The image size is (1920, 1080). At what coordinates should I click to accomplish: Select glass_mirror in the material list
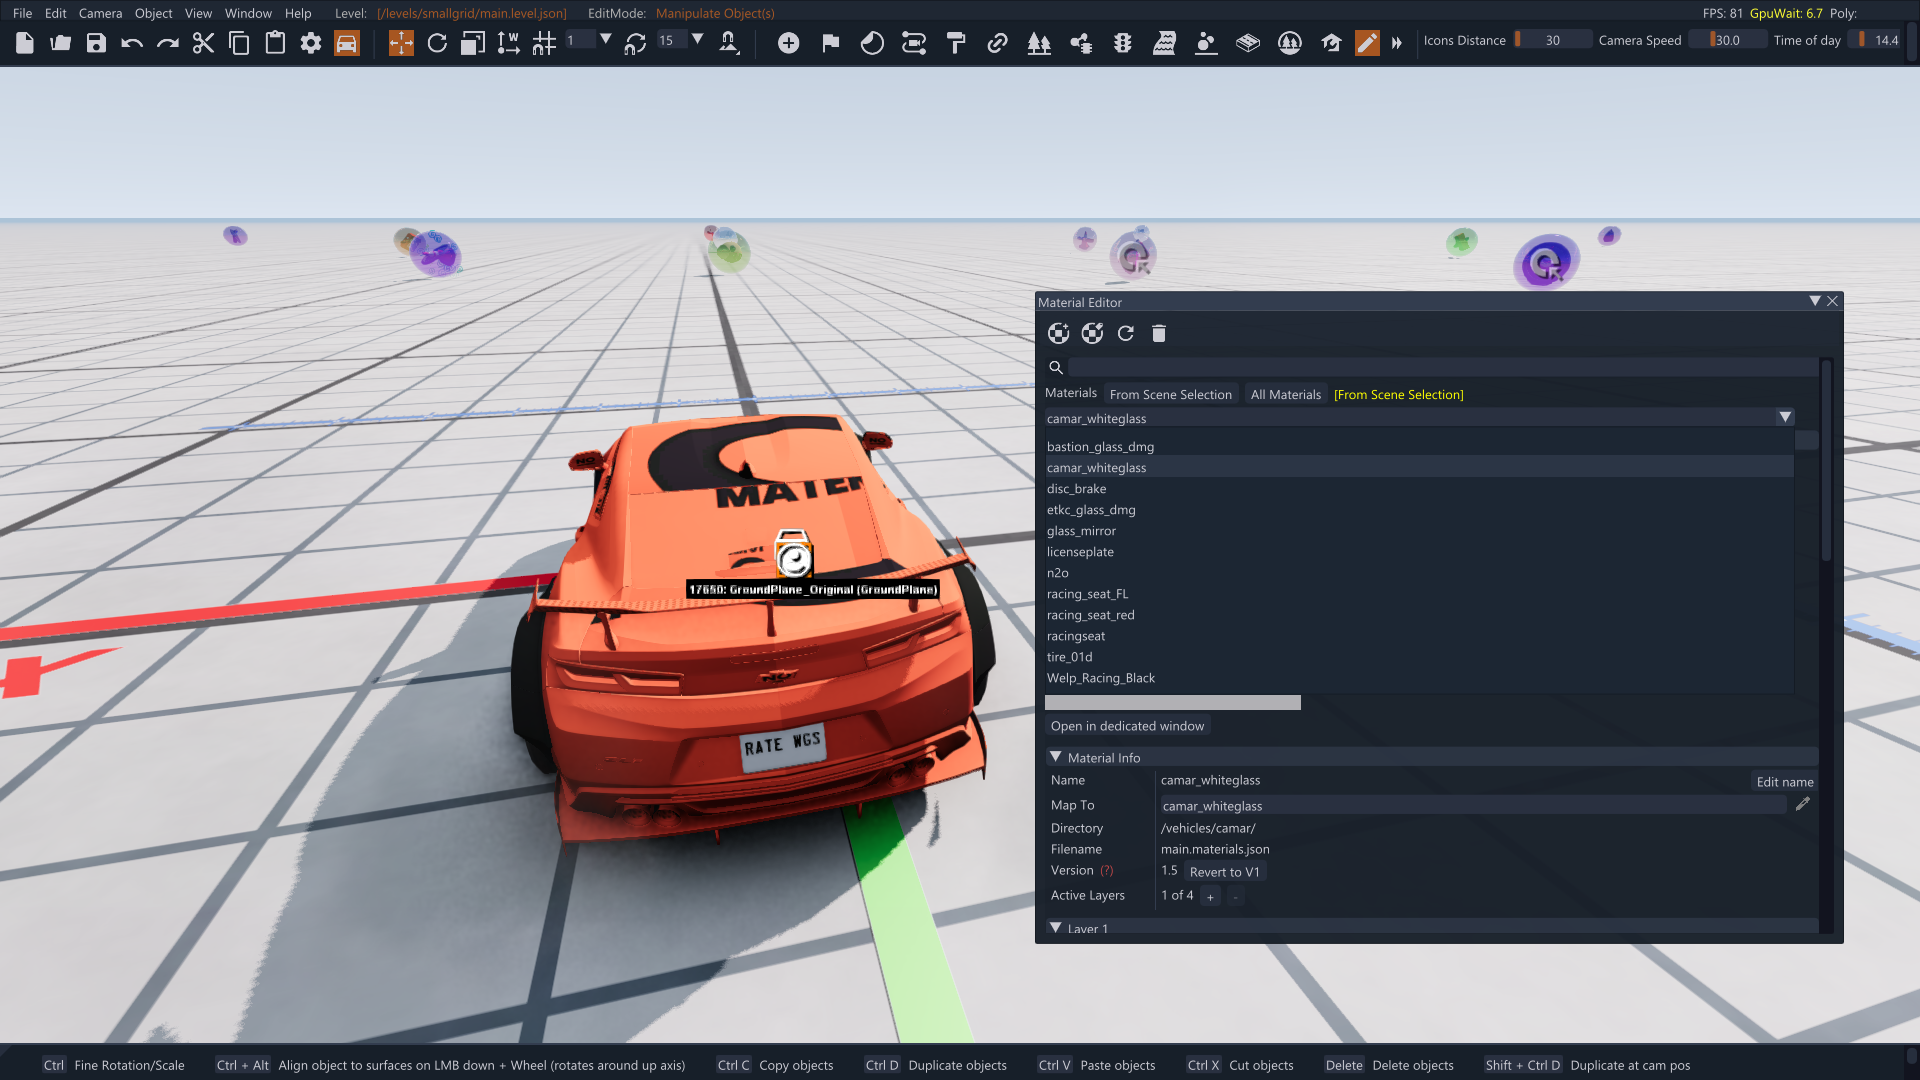(1419, 531)
